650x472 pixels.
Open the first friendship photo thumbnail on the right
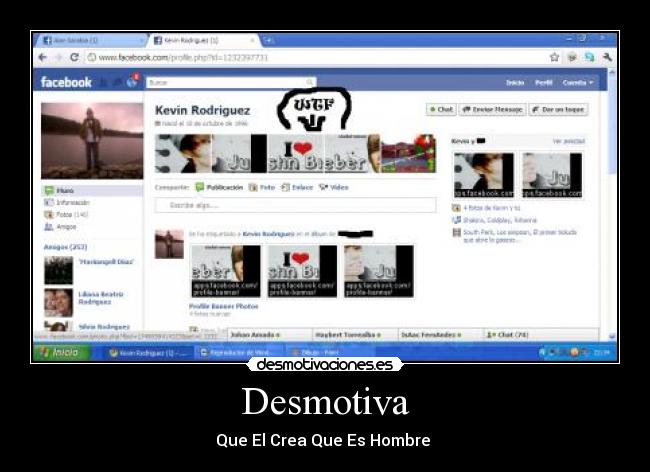[x=483, y=175]
